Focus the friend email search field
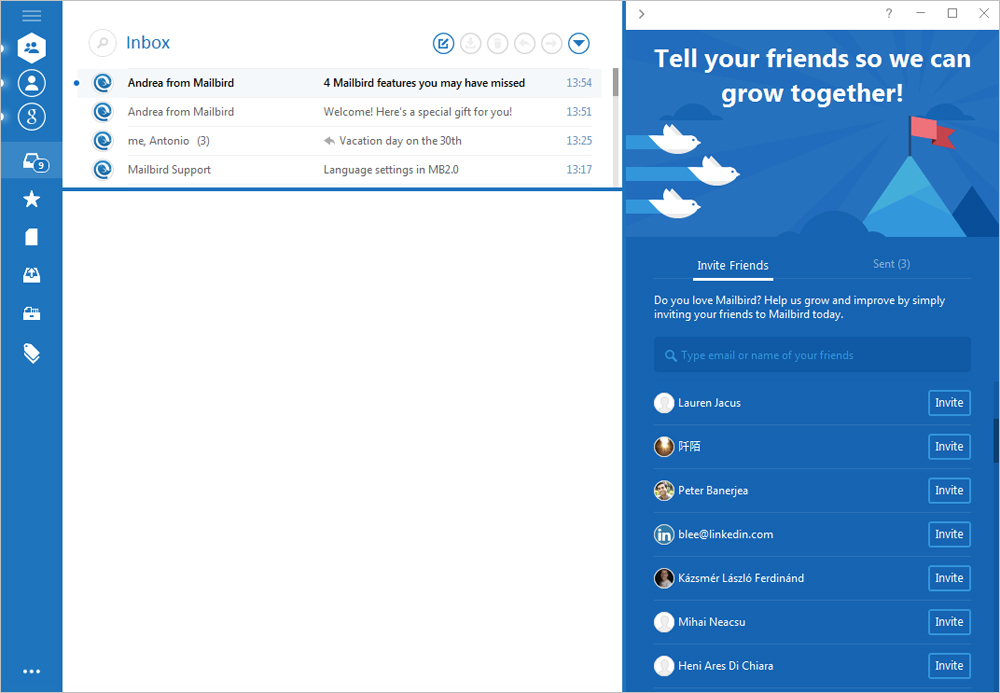 (x=812, y=355)
